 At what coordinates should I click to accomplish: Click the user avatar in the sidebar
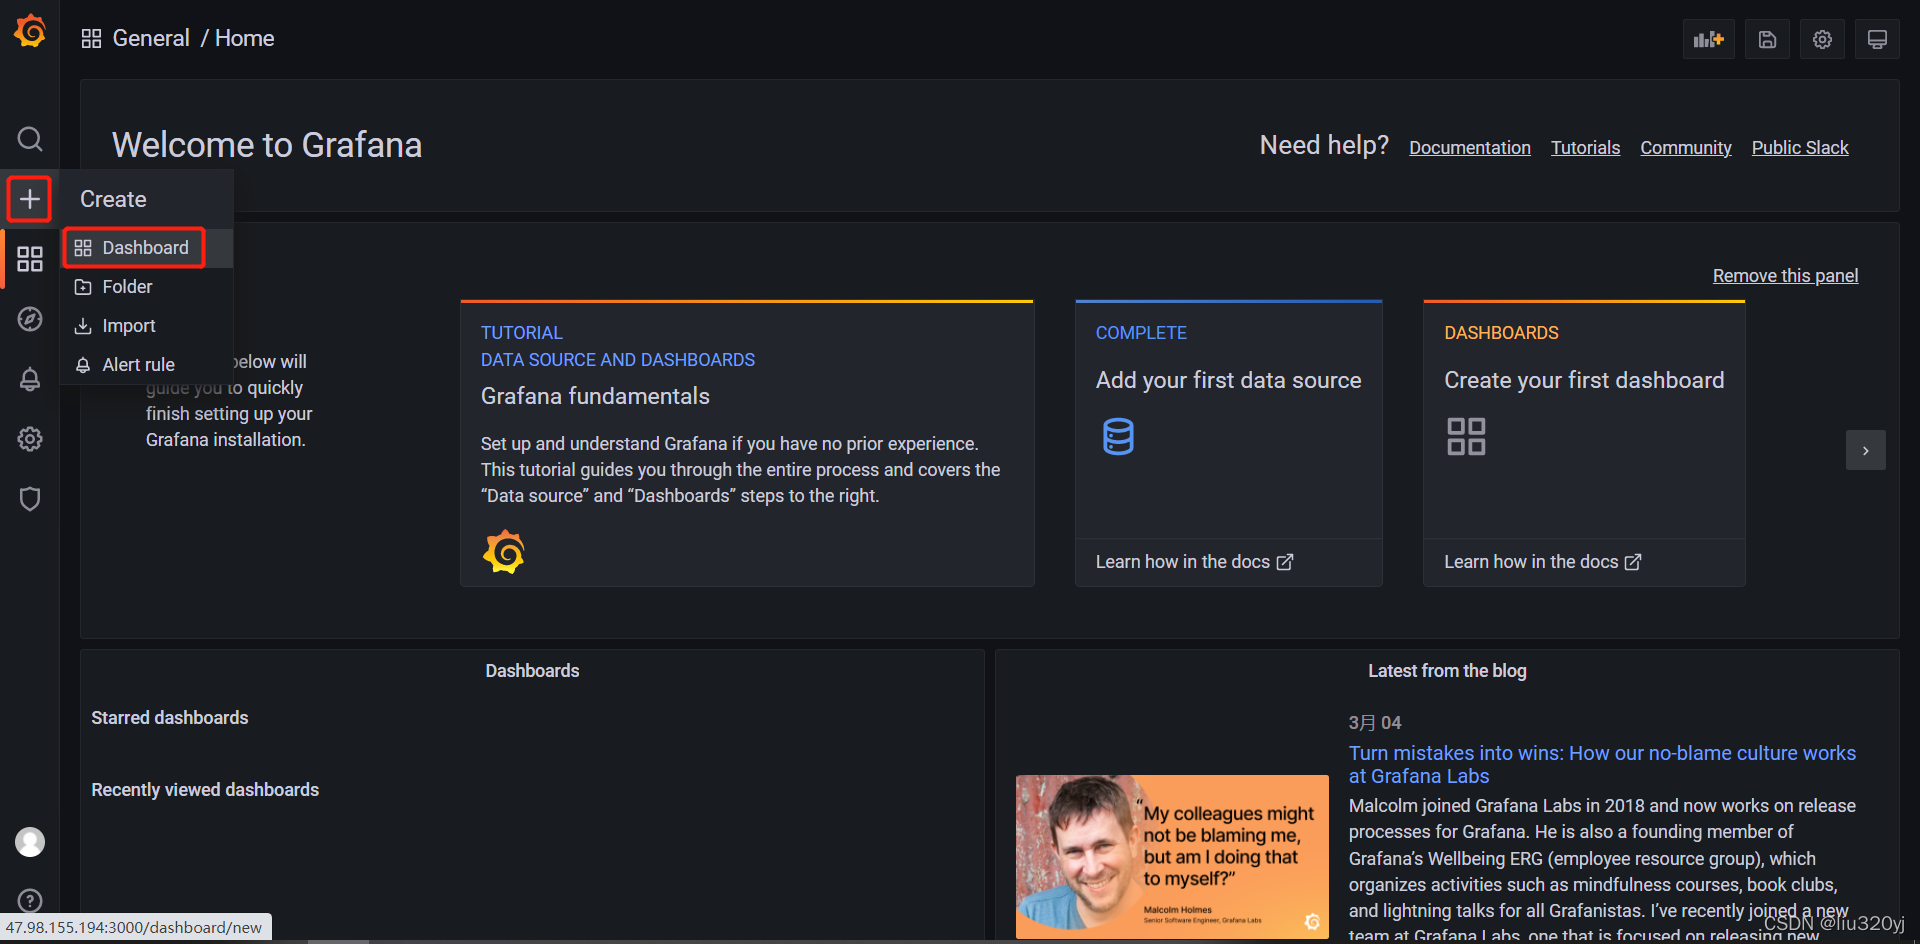pyautogui.click(x=30, y=842)
